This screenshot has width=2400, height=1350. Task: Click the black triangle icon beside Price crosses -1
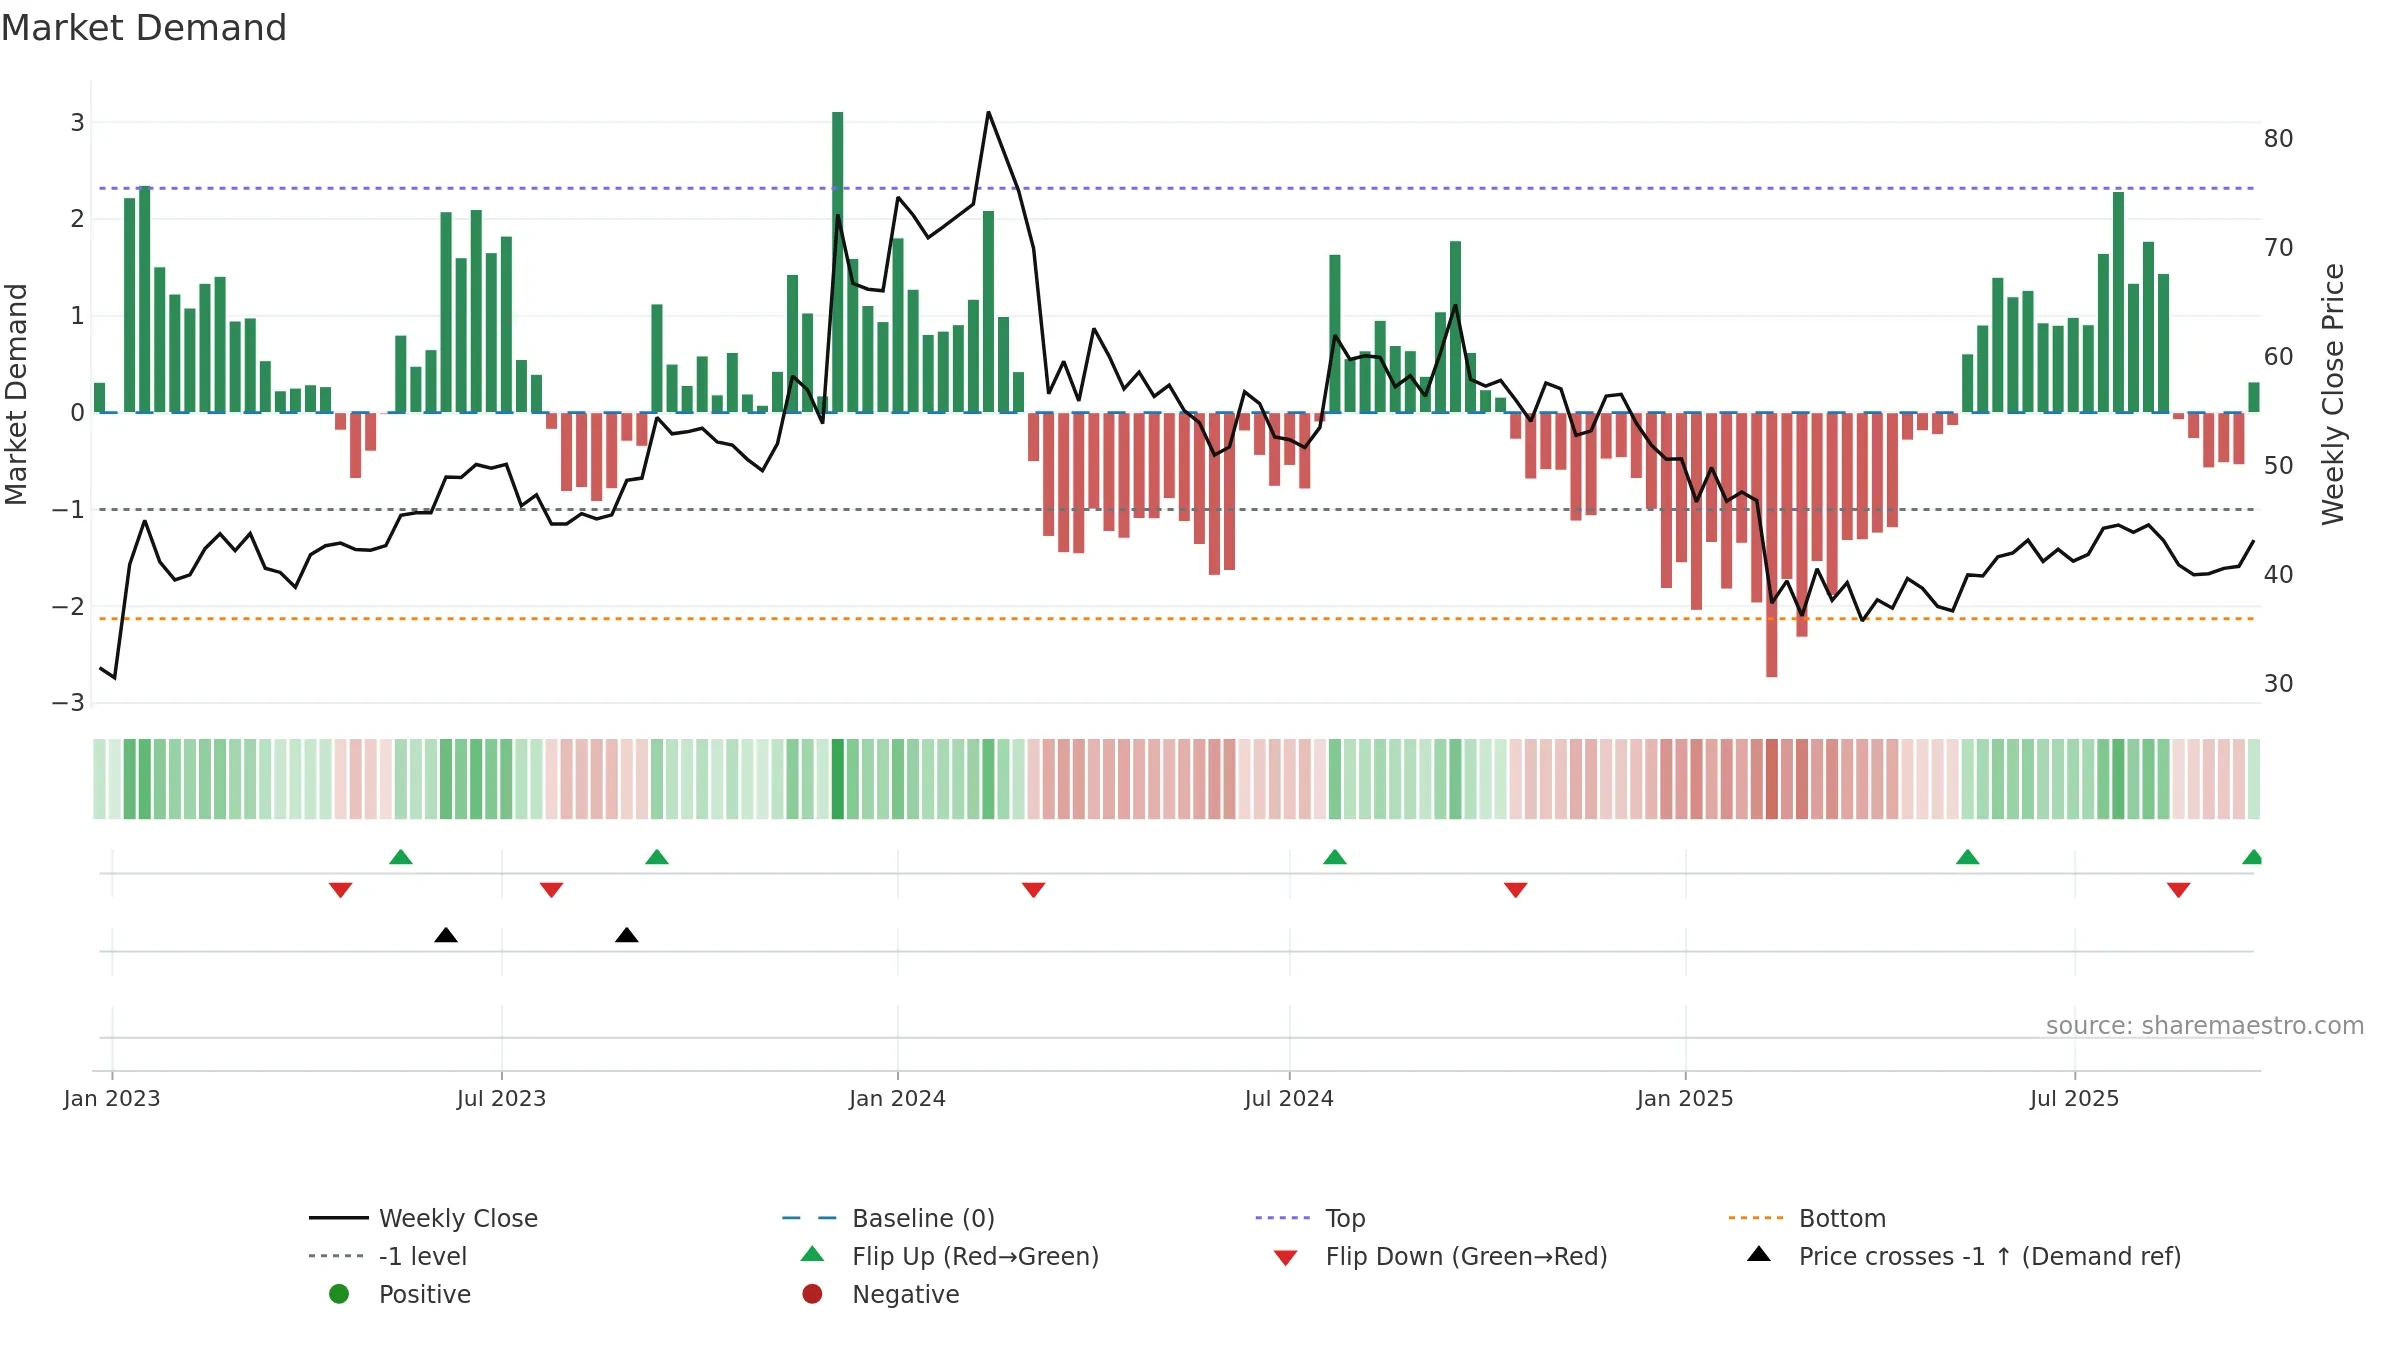click(x=1759, y=1254)
